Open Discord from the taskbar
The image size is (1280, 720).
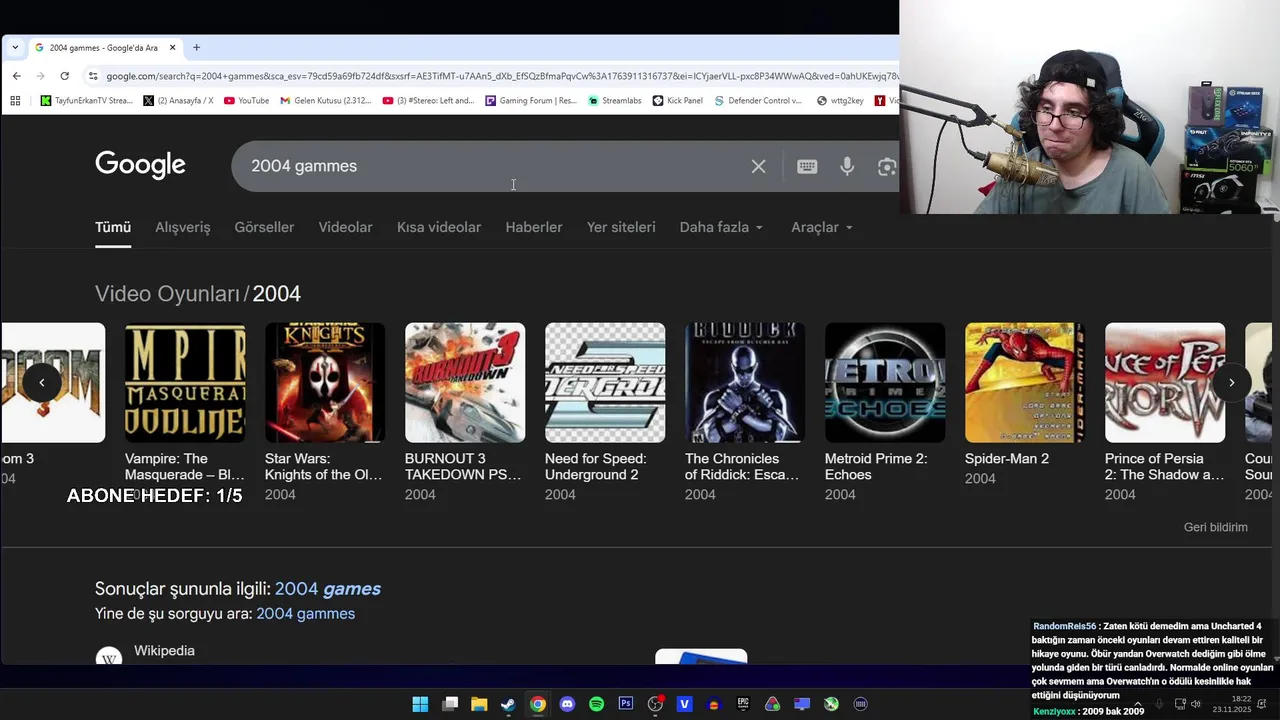(x=567, y=704)
